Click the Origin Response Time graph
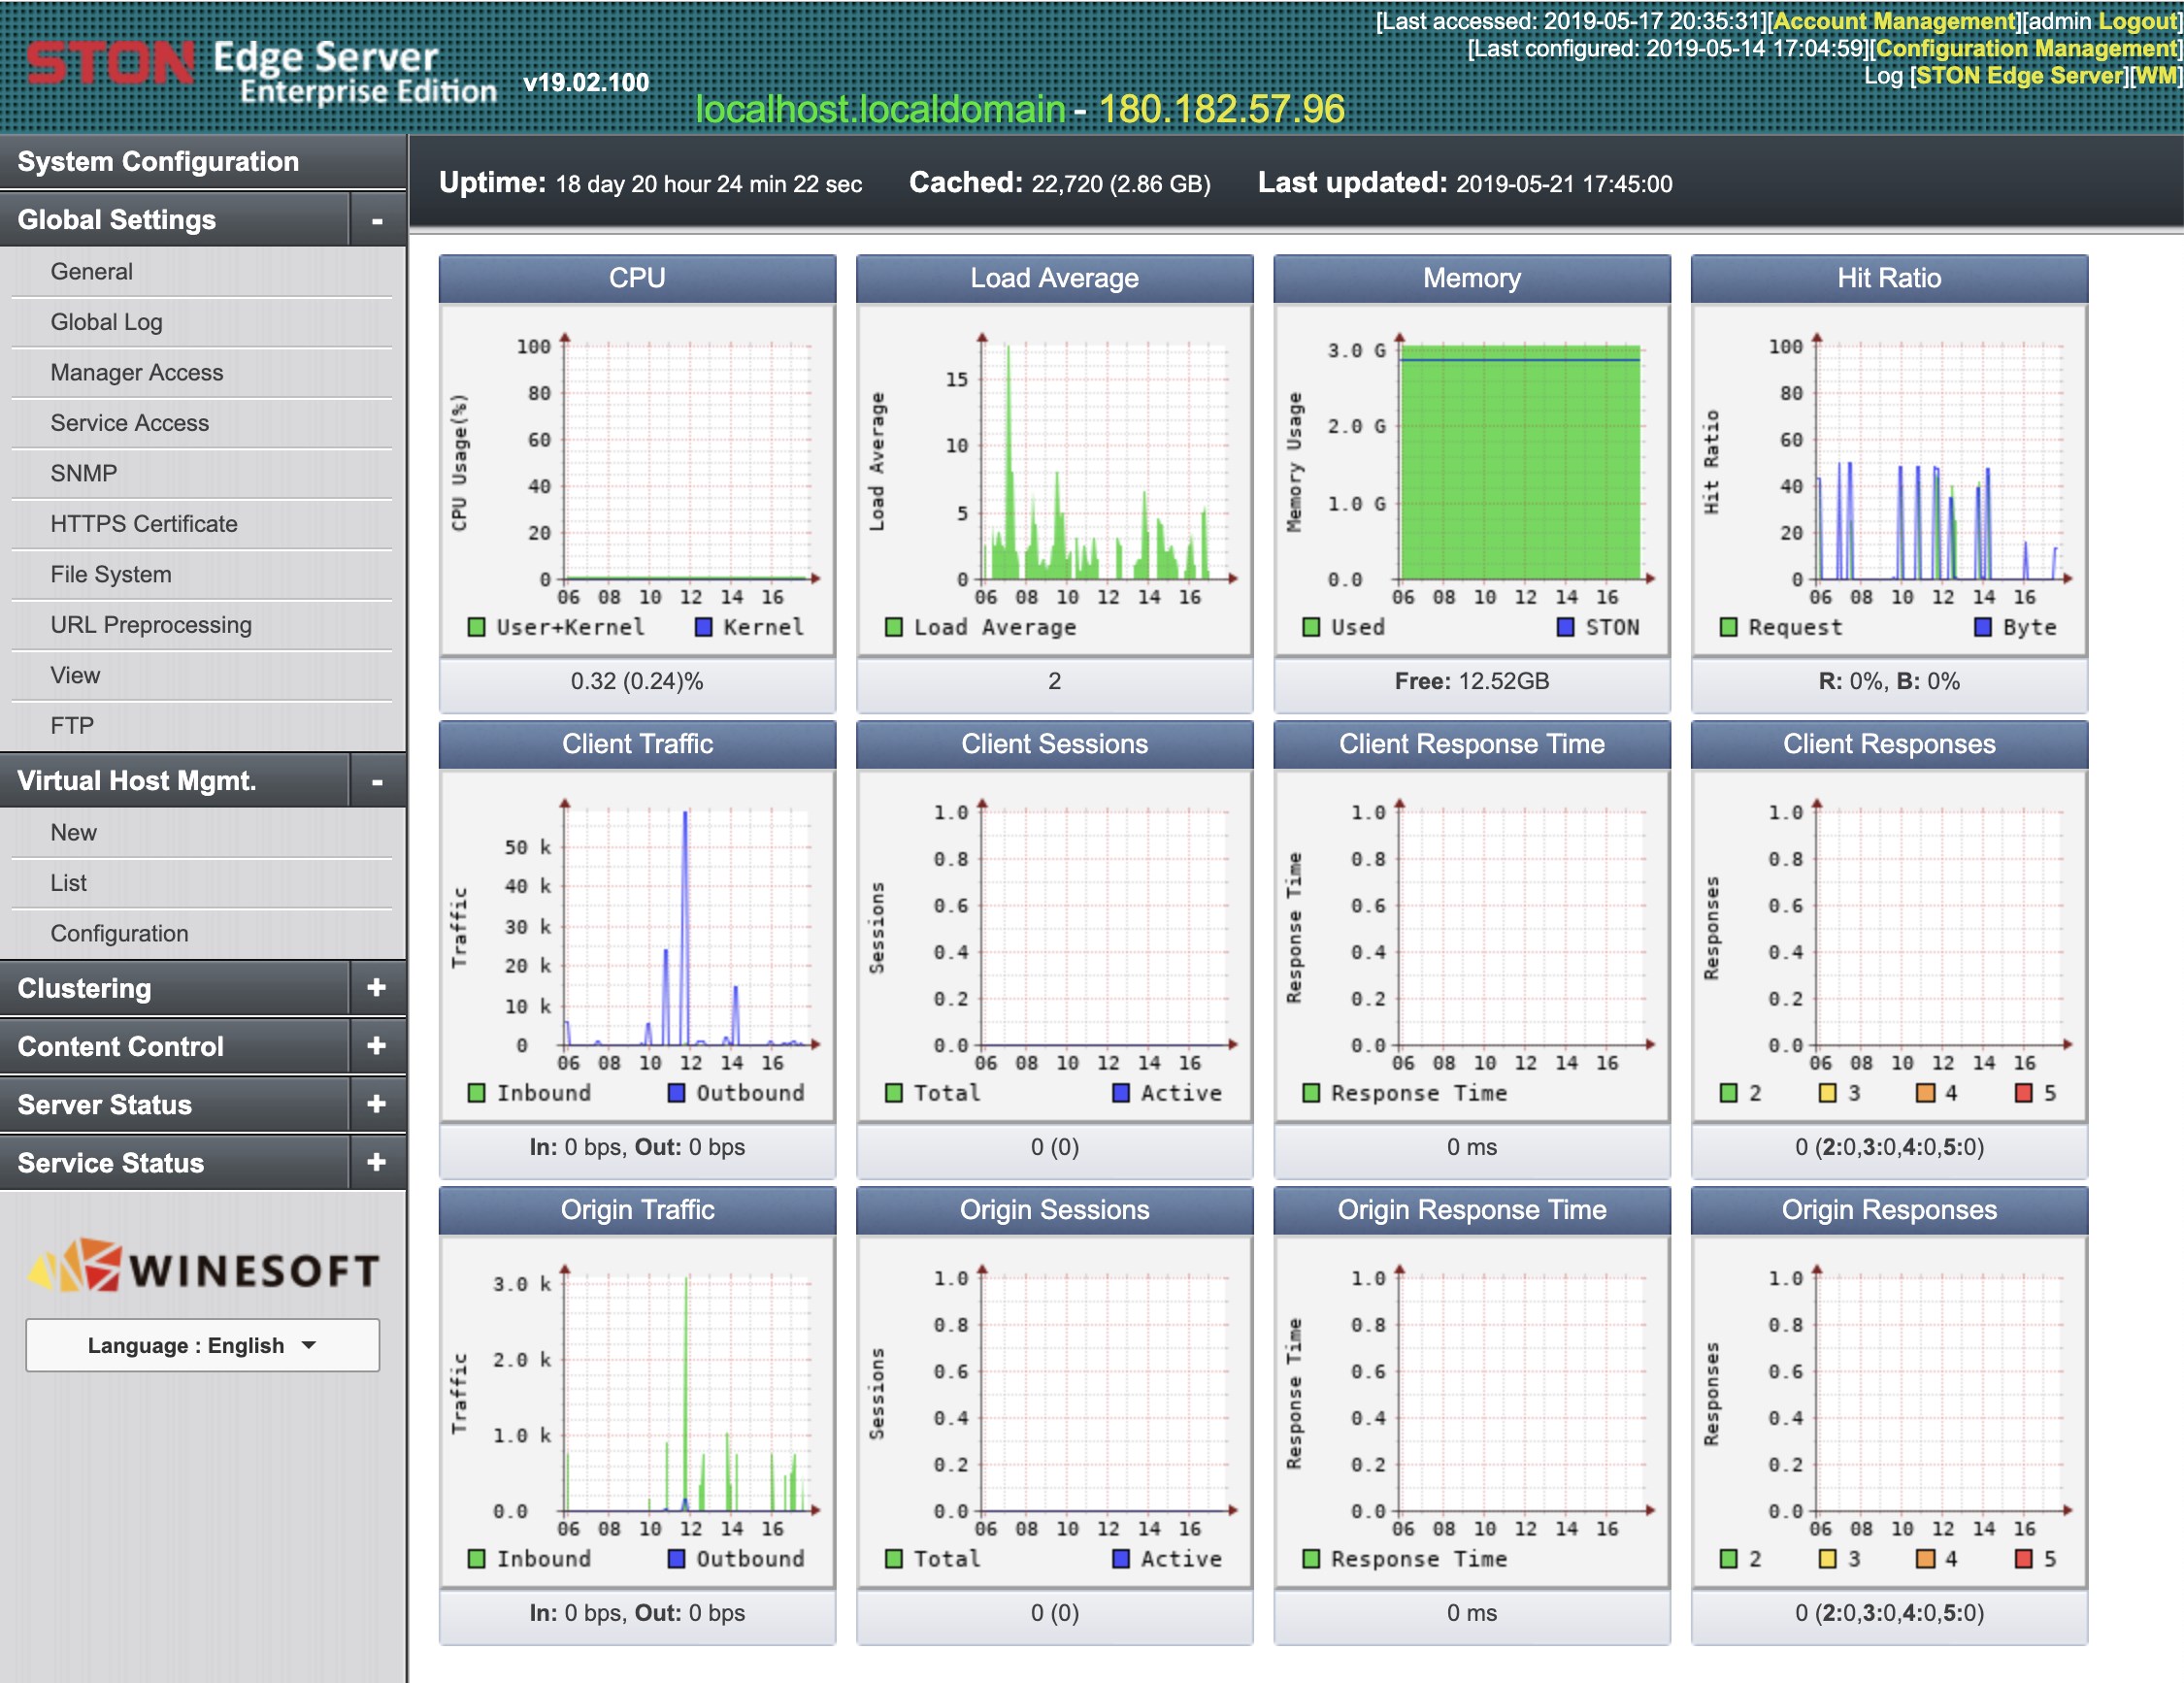The height and width of the screenshot is (1683, 2184). pyautogui.click(x=1472, y=1412)
